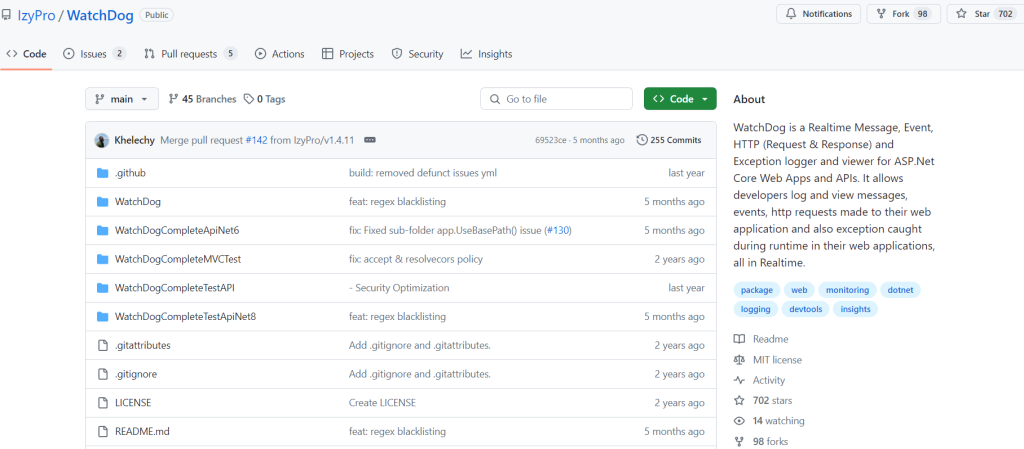Click the fork icon in Fork button
Image resolution: width=1024 pixels, height=449 pixels.
pyautogui.click(x=881, y=14)
